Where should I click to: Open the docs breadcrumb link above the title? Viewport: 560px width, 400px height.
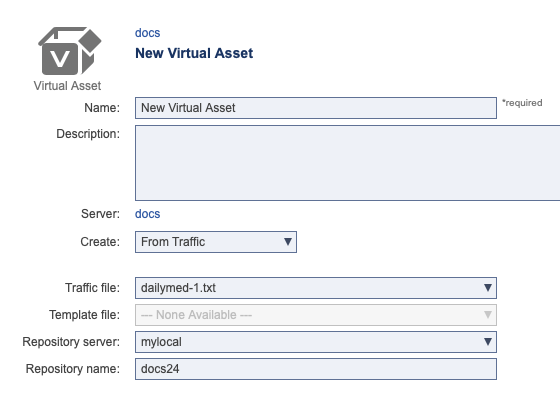(148, 33)
